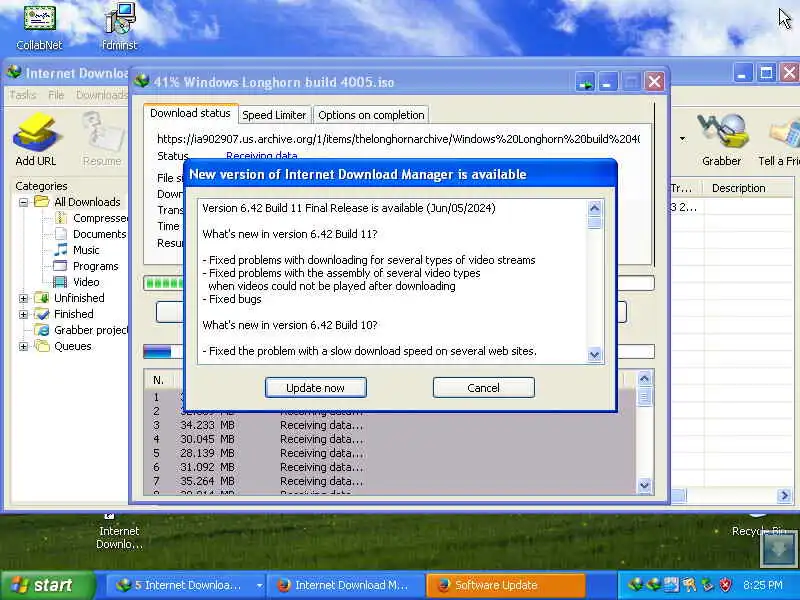
Task: Click the connections list scroll down arrow
Action: coord(644,485)
